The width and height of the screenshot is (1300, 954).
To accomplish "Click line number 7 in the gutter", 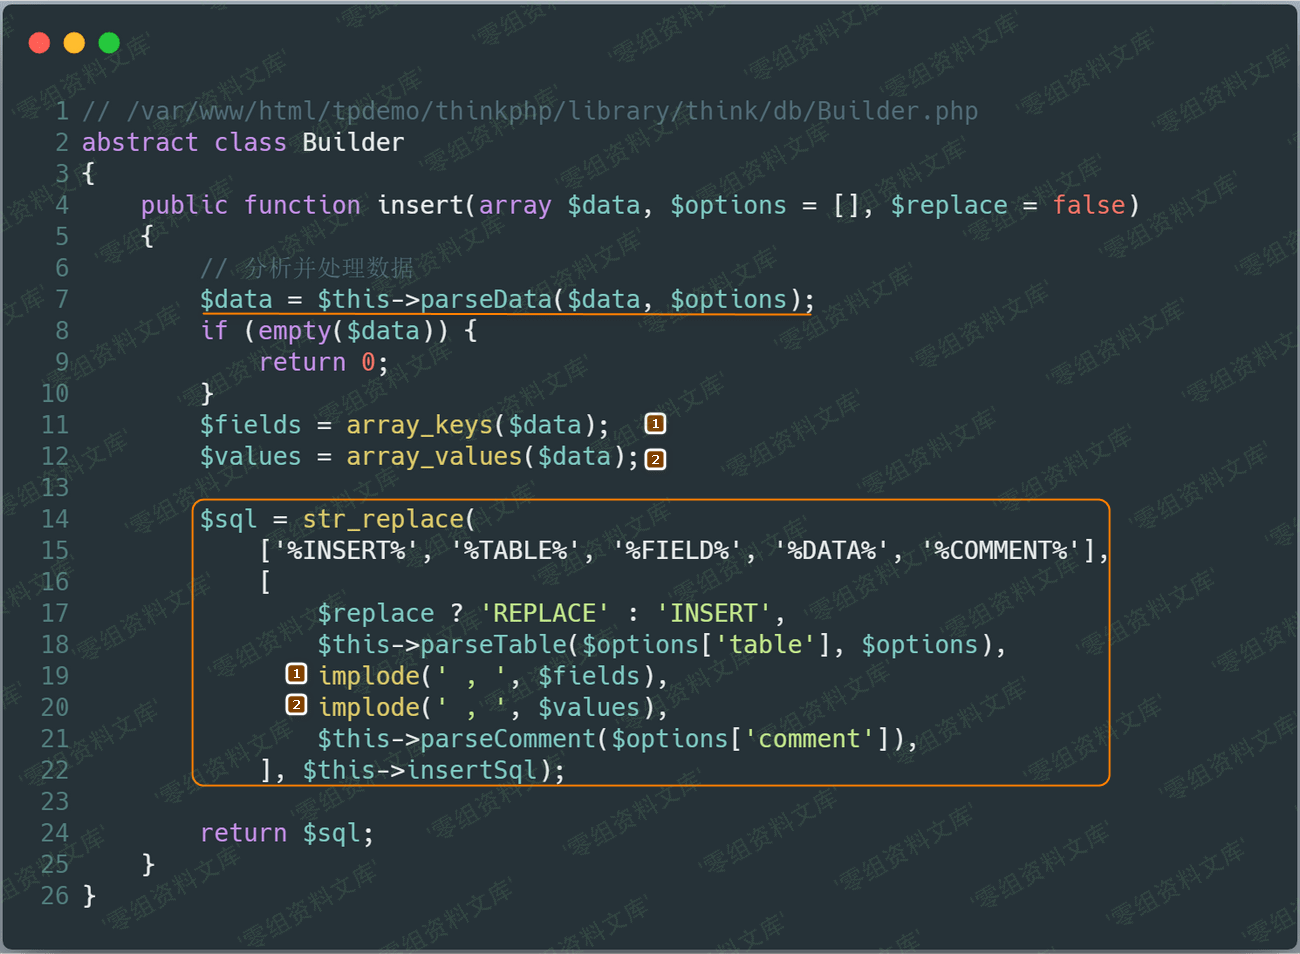I will tap(62, 299).
